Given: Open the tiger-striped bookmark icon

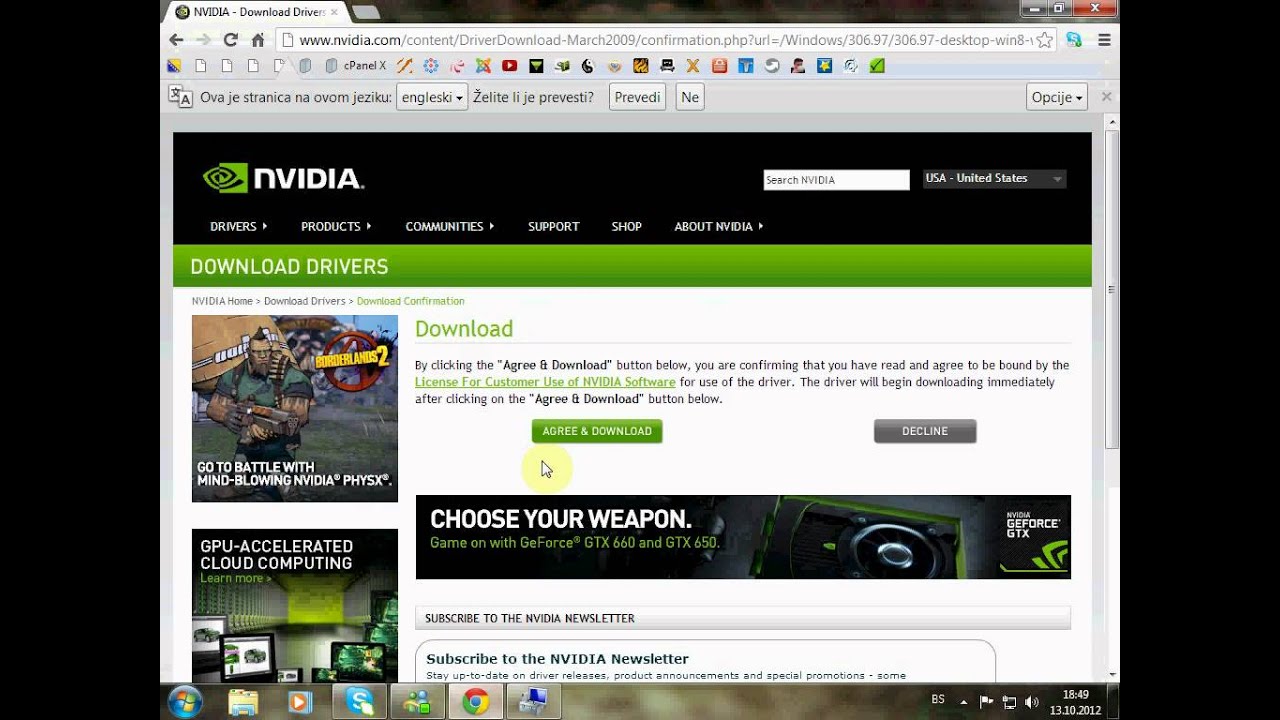Looking at the screenshot, I should coord(640,66).
